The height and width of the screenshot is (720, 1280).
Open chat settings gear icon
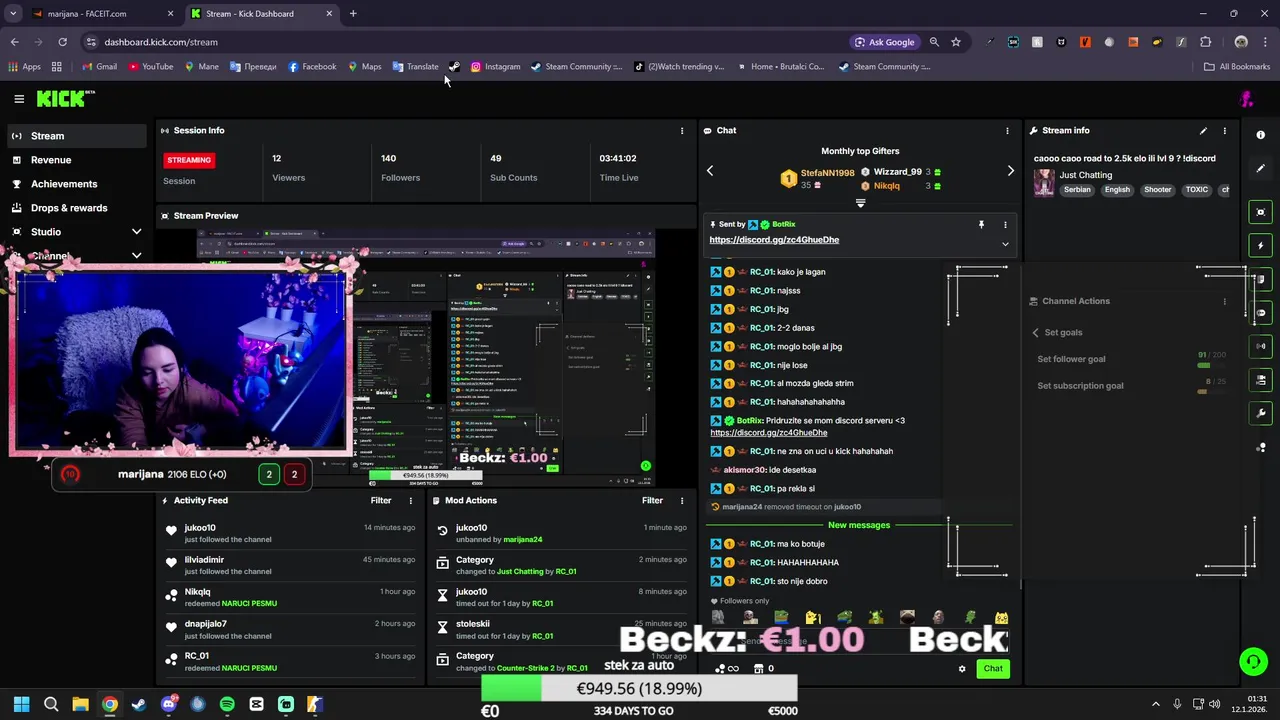click(x=962, y=669)
